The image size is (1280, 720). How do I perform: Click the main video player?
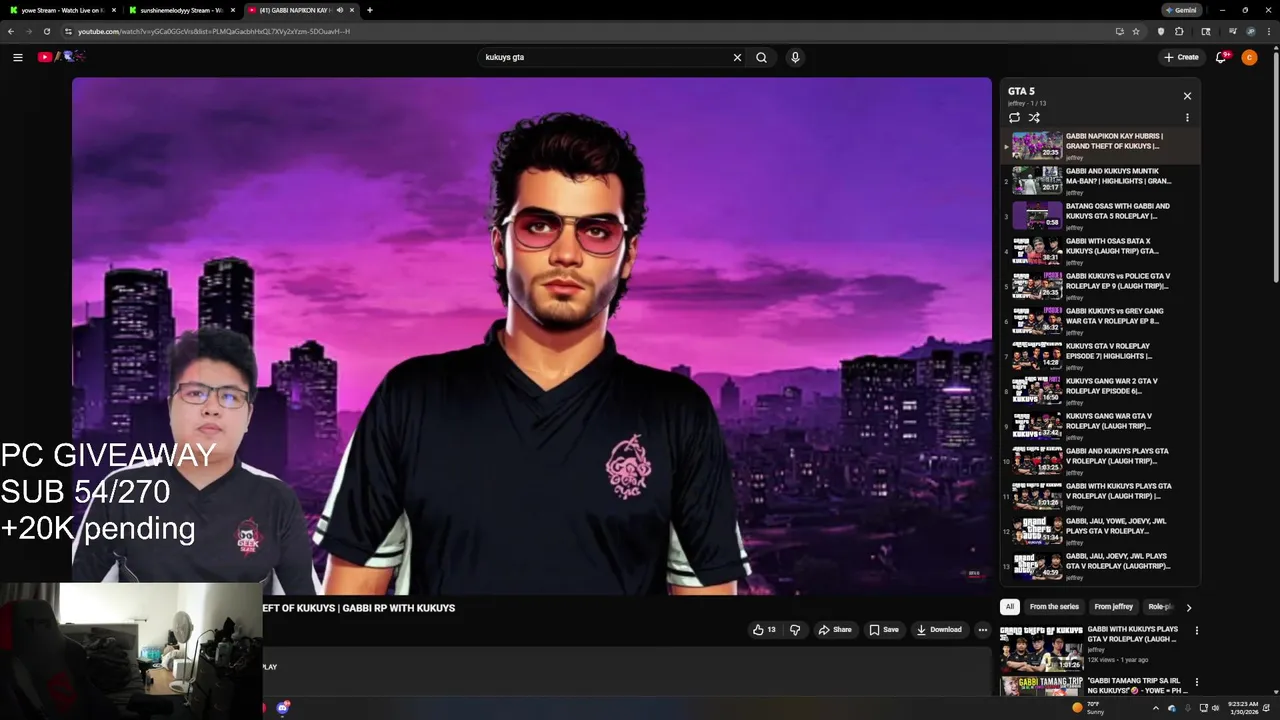tap(531, 336)
